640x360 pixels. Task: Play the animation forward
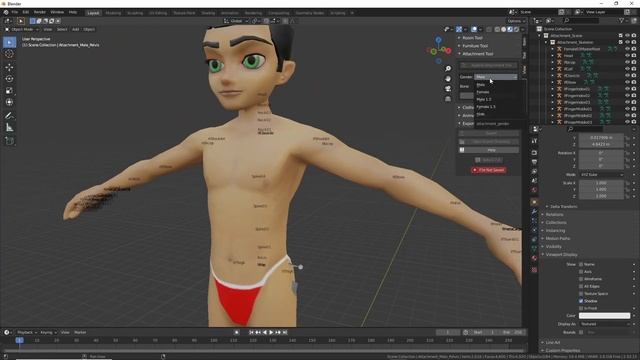click(x=271, y=332)
